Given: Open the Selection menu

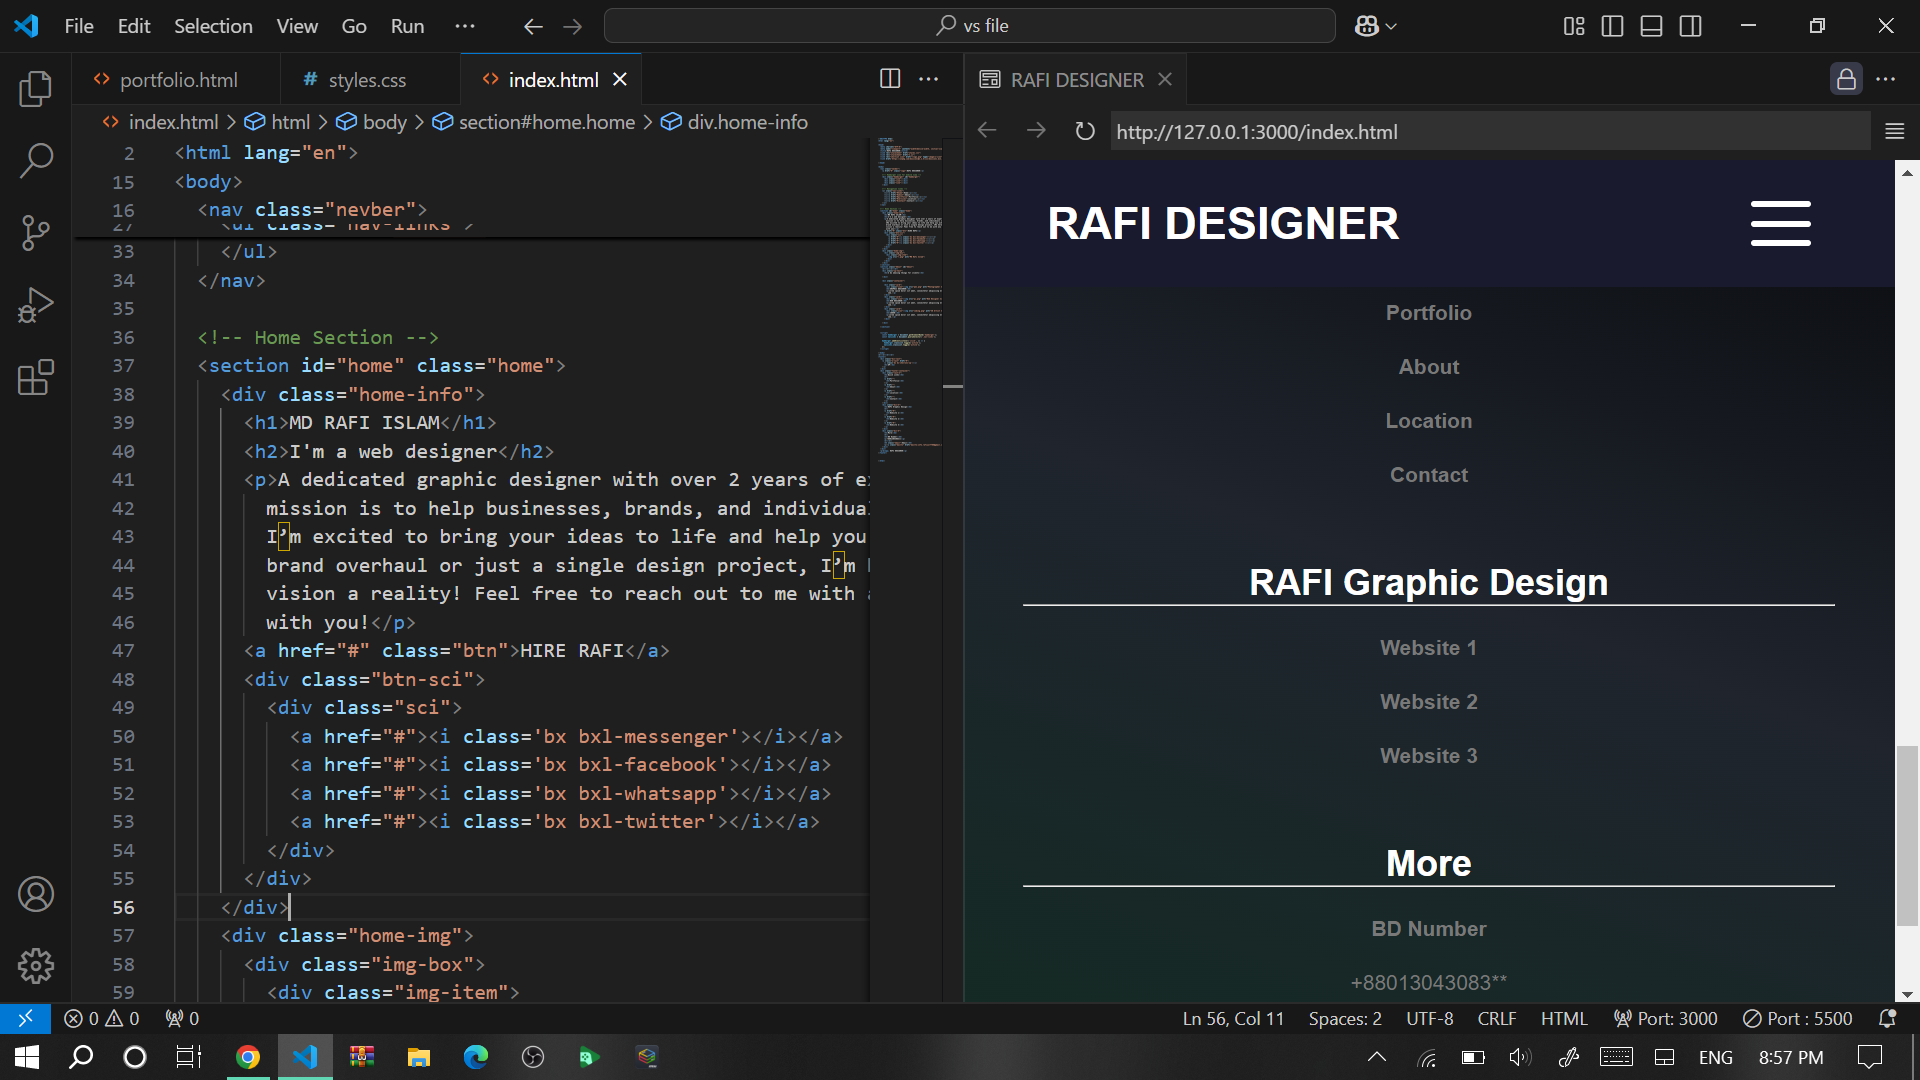Looking at the screenshot, I should [x=213, y=26].
